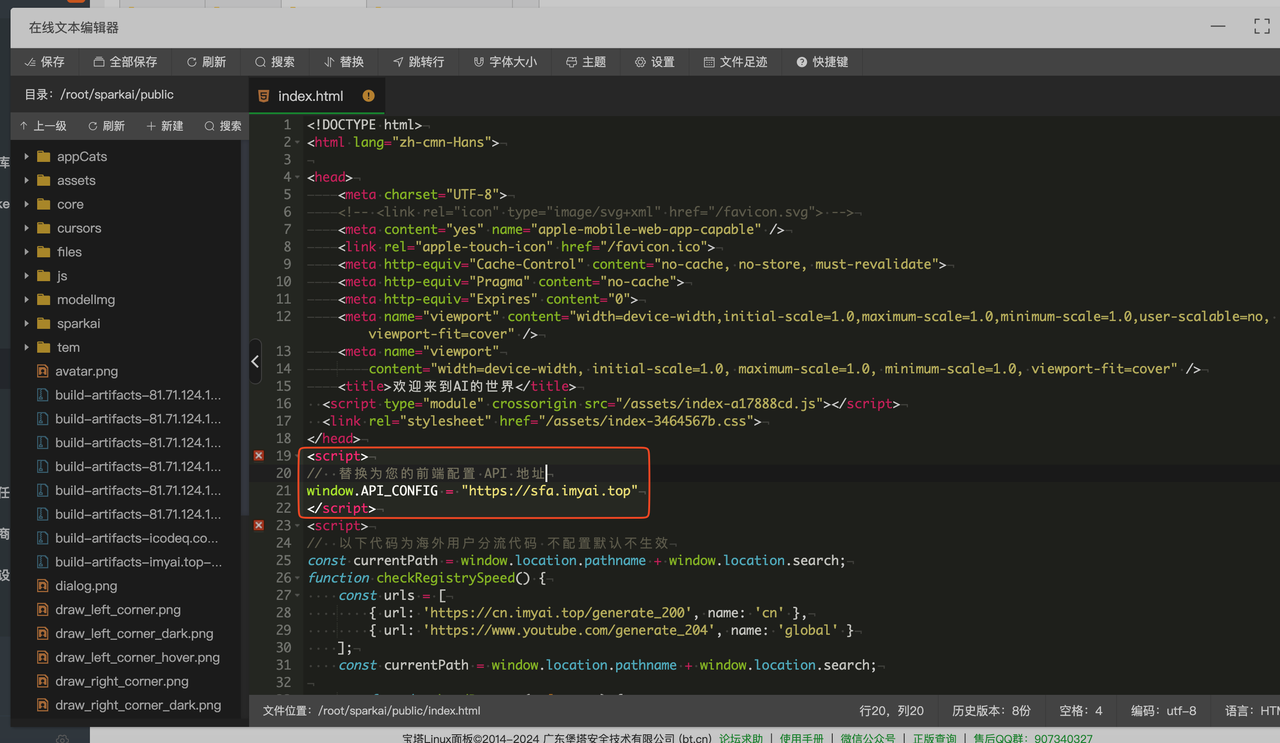The width and height of the screenshot is (1280, 743).
Task: Open 搜索 search in top toolbar
Action: (275, 62)
